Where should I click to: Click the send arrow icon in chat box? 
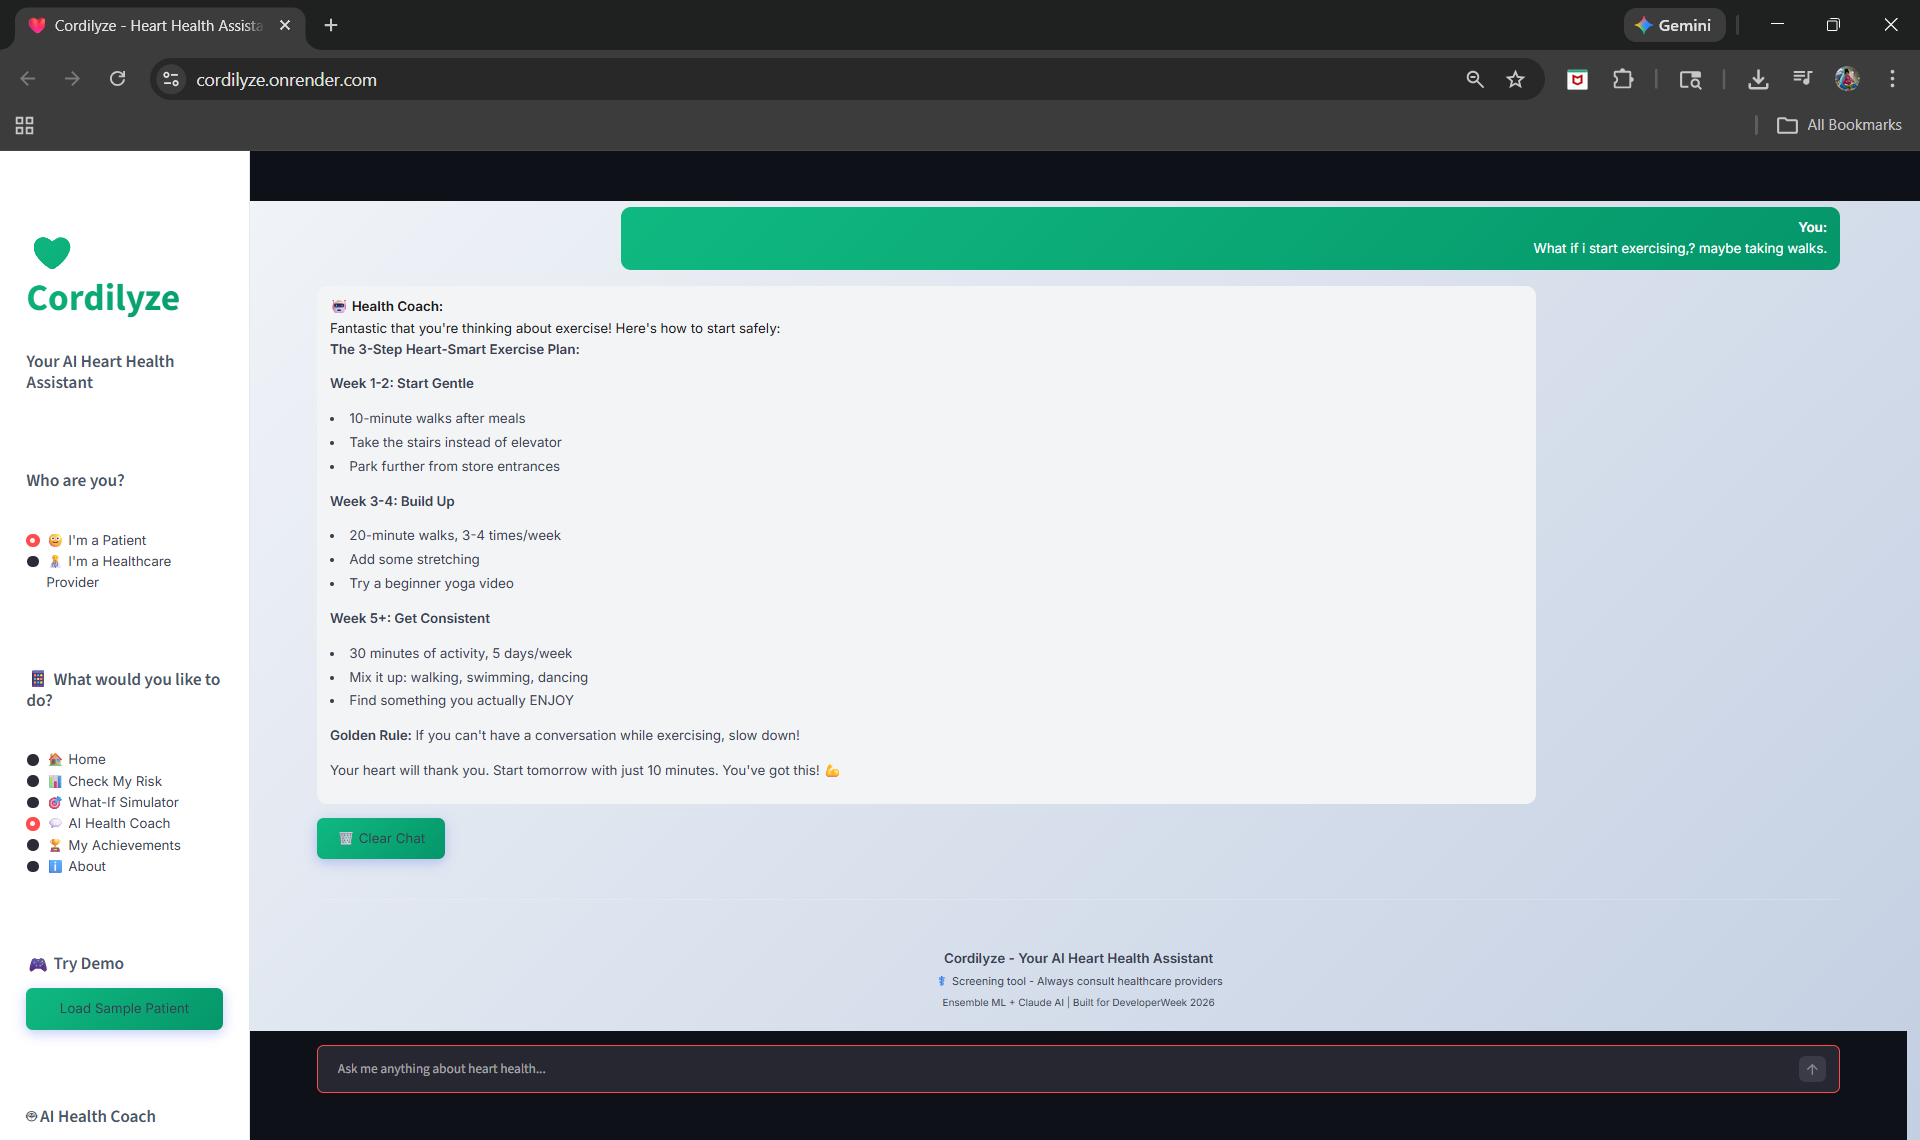1811,1069
